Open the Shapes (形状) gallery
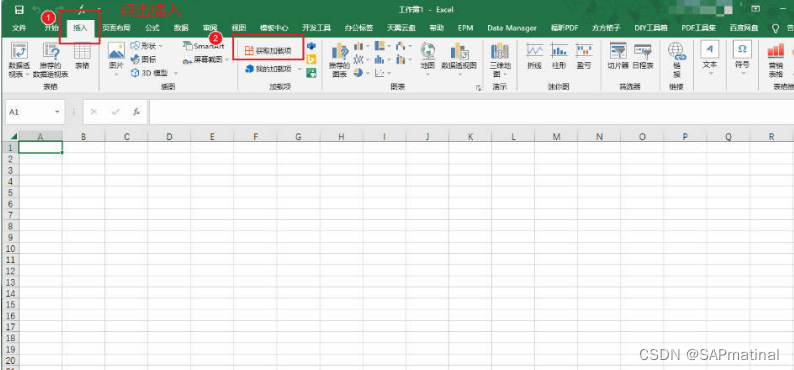Screen dimensions: 794x370 (146, 46)
